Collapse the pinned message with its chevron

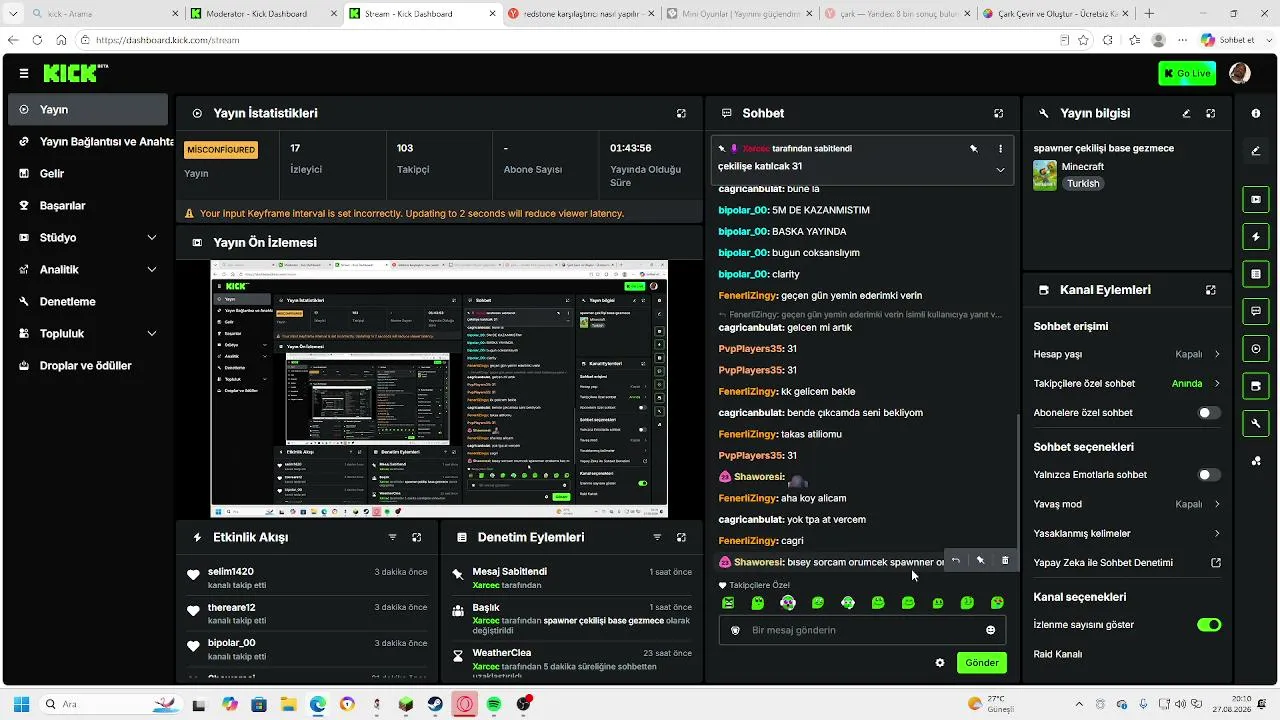pyautogui.click(x=1000, y=170)
